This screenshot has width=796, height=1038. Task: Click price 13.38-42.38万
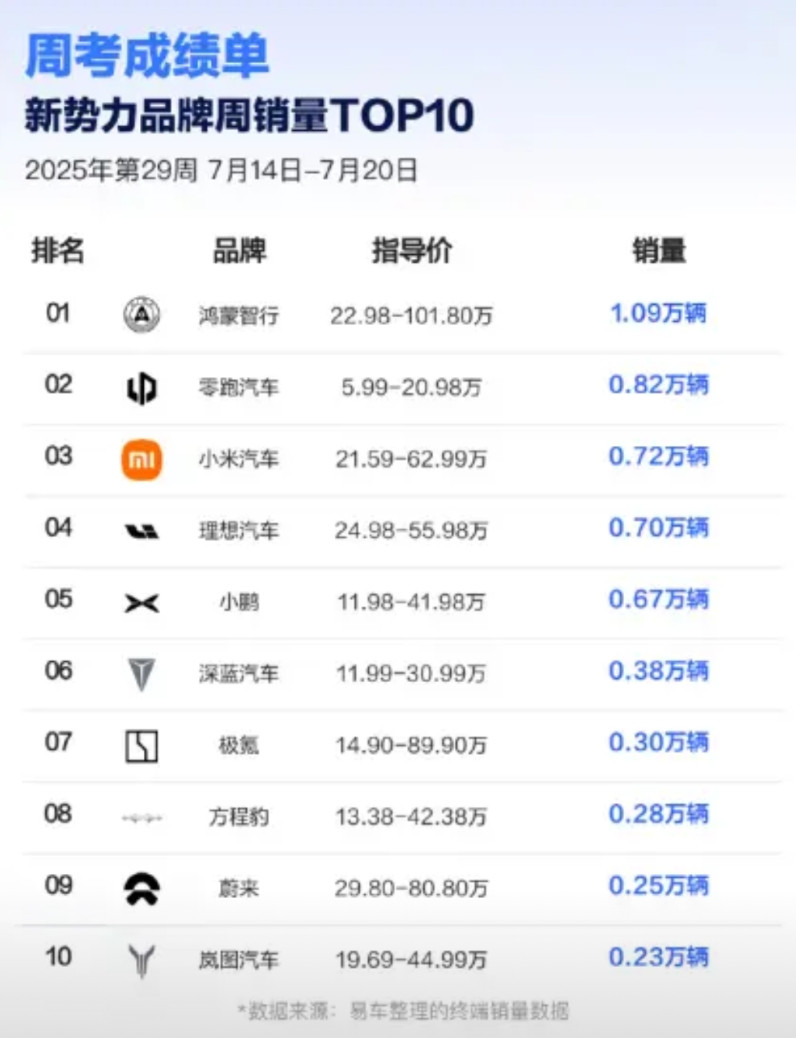(412, 817)
